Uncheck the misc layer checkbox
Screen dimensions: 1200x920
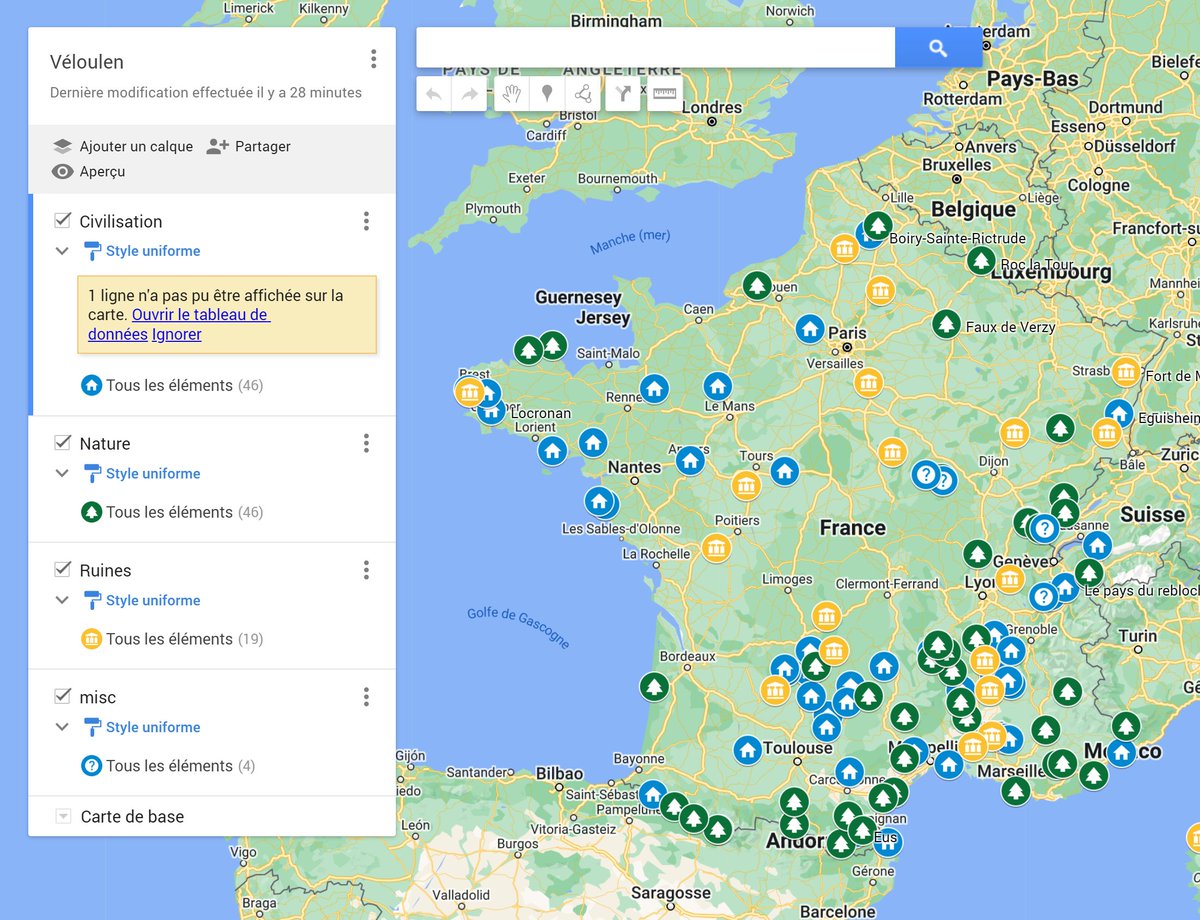(62, 696)
